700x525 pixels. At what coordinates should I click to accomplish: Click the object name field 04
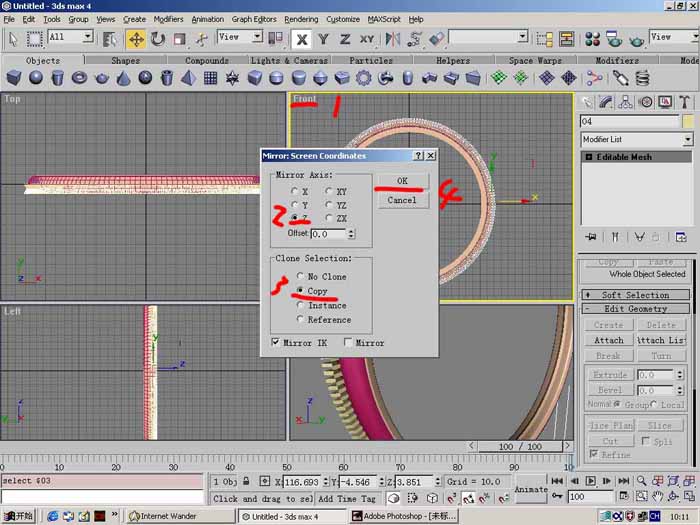[629, 121]
